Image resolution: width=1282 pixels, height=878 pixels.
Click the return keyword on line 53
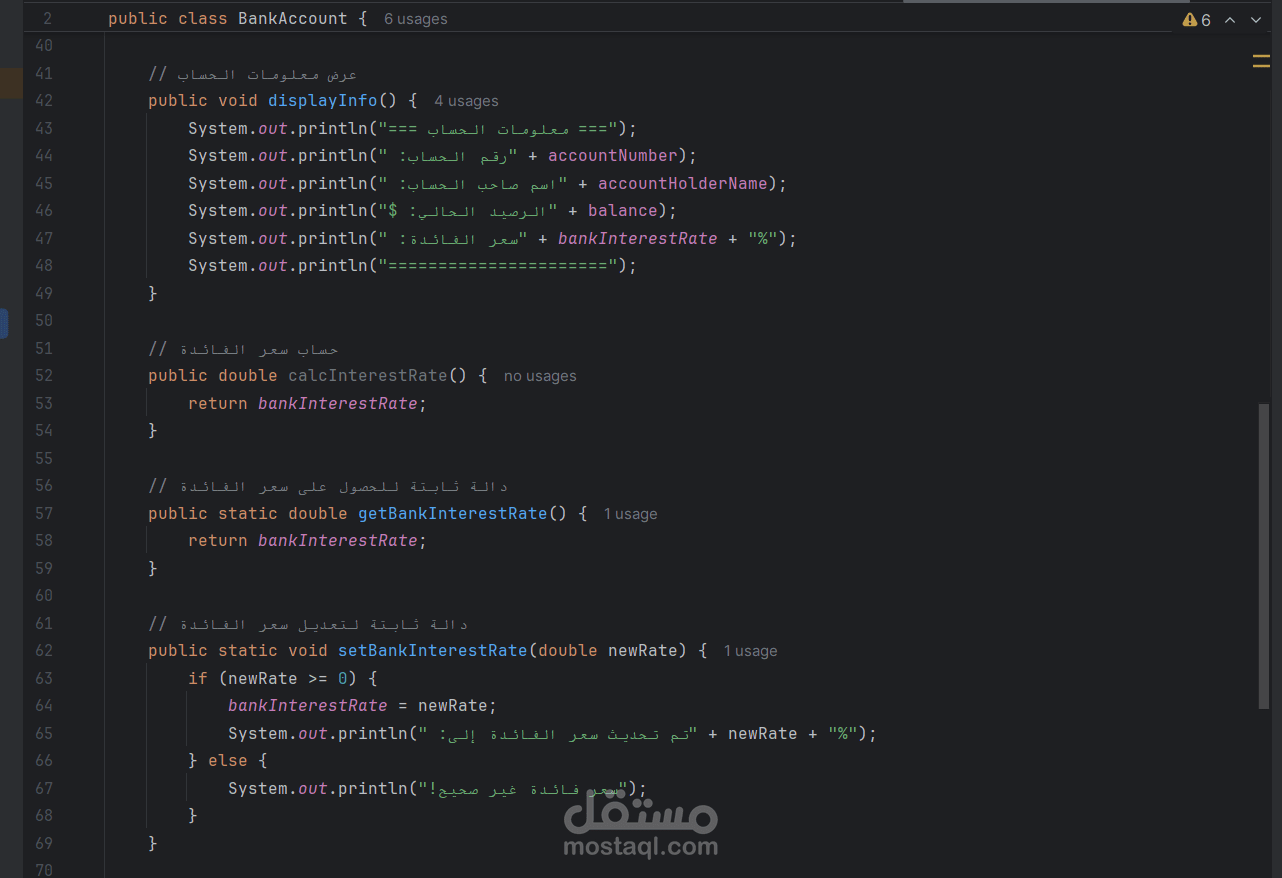point(218,404)
